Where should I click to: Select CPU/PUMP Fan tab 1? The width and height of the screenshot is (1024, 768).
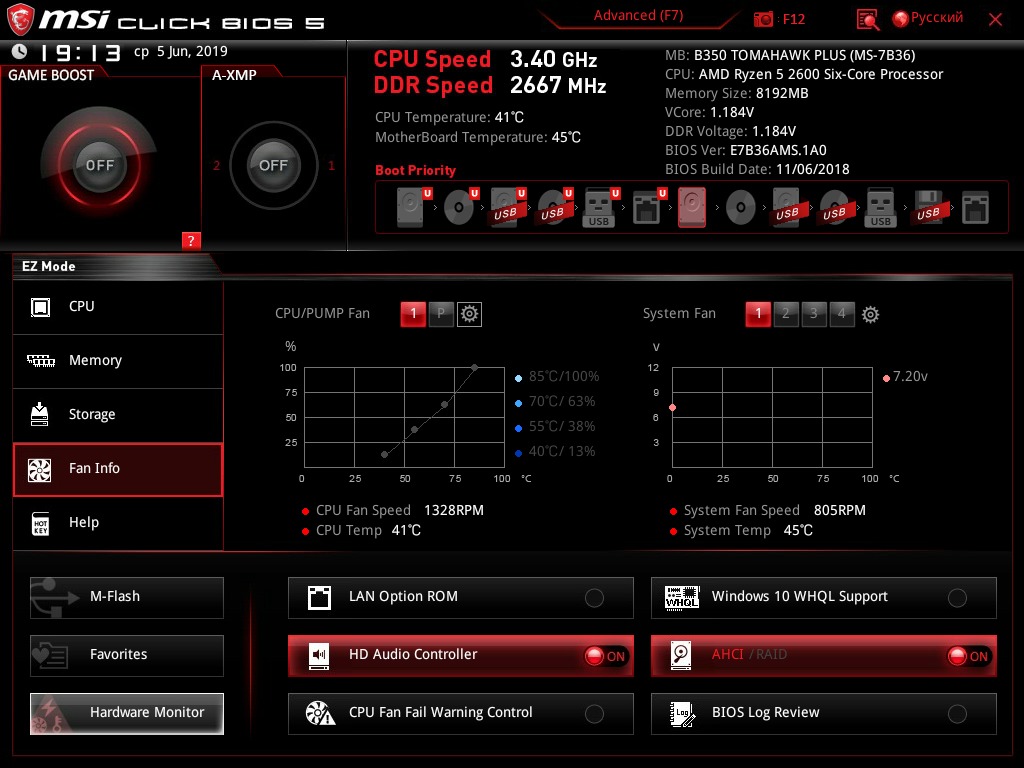pyautogui.click(x=413, y=314)
